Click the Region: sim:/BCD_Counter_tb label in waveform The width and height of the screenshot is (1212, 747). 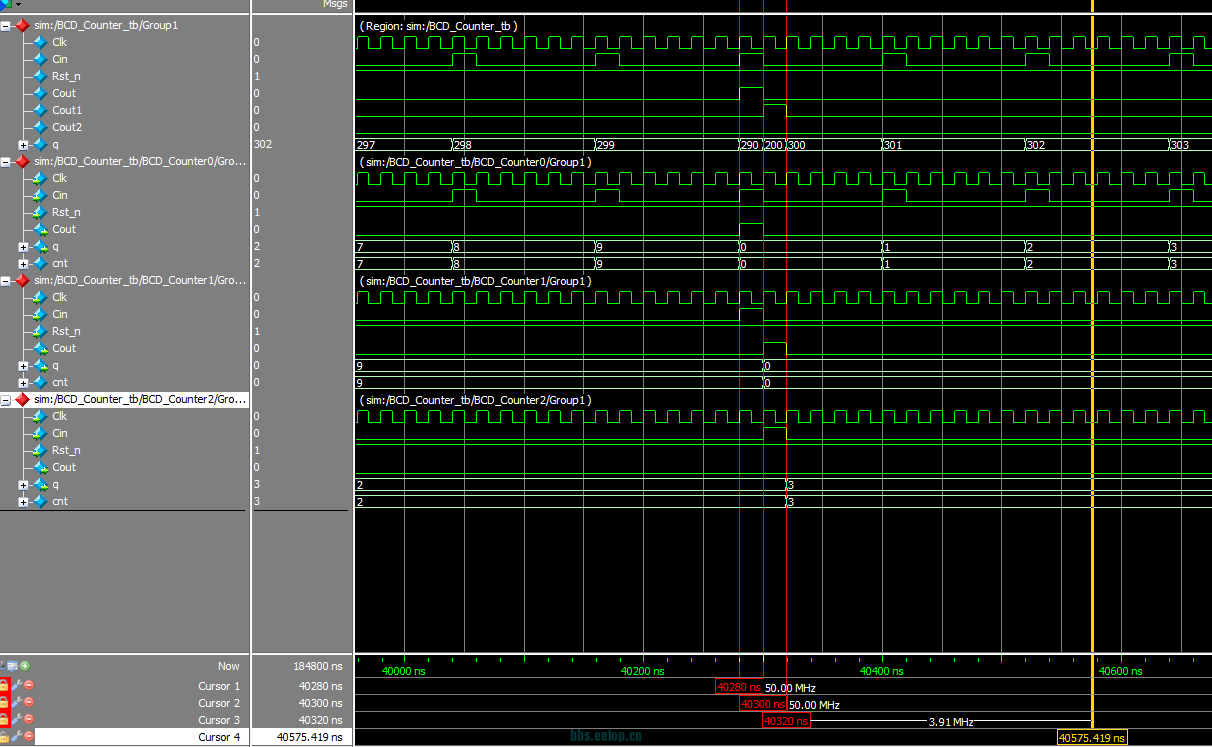[x=438, y=25]
